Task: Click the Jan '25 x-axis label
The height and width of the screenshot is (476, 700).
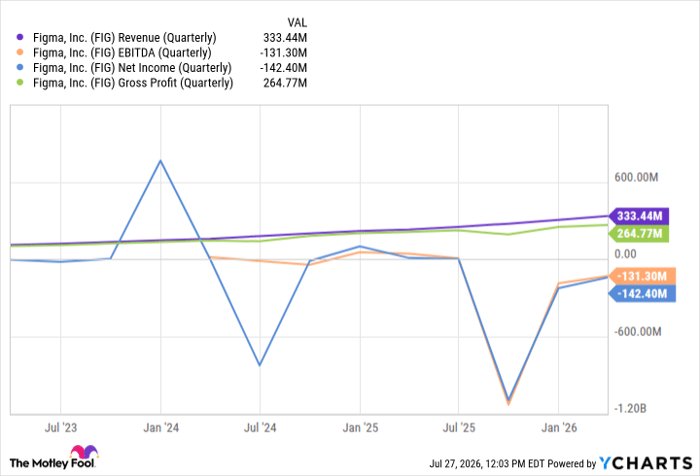Action: pos(360,428)
